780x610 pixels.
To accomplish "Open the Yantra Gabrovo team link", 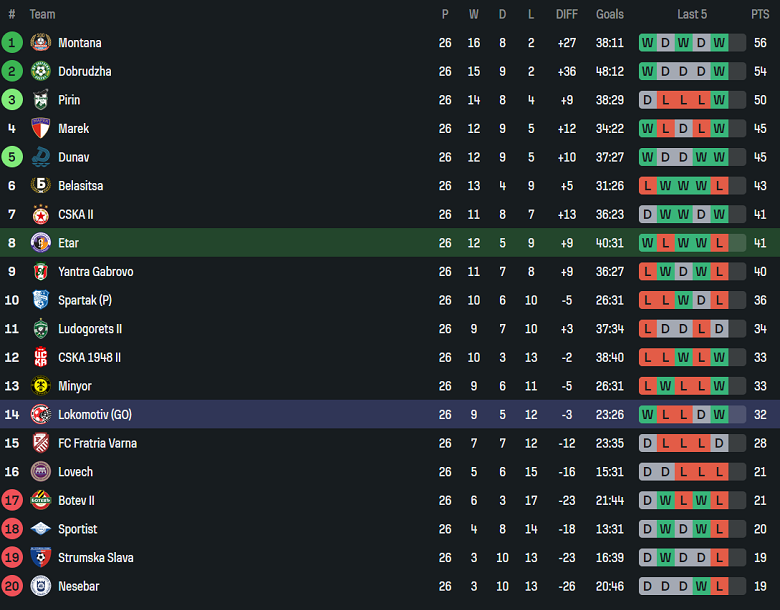I will point(96,272).
